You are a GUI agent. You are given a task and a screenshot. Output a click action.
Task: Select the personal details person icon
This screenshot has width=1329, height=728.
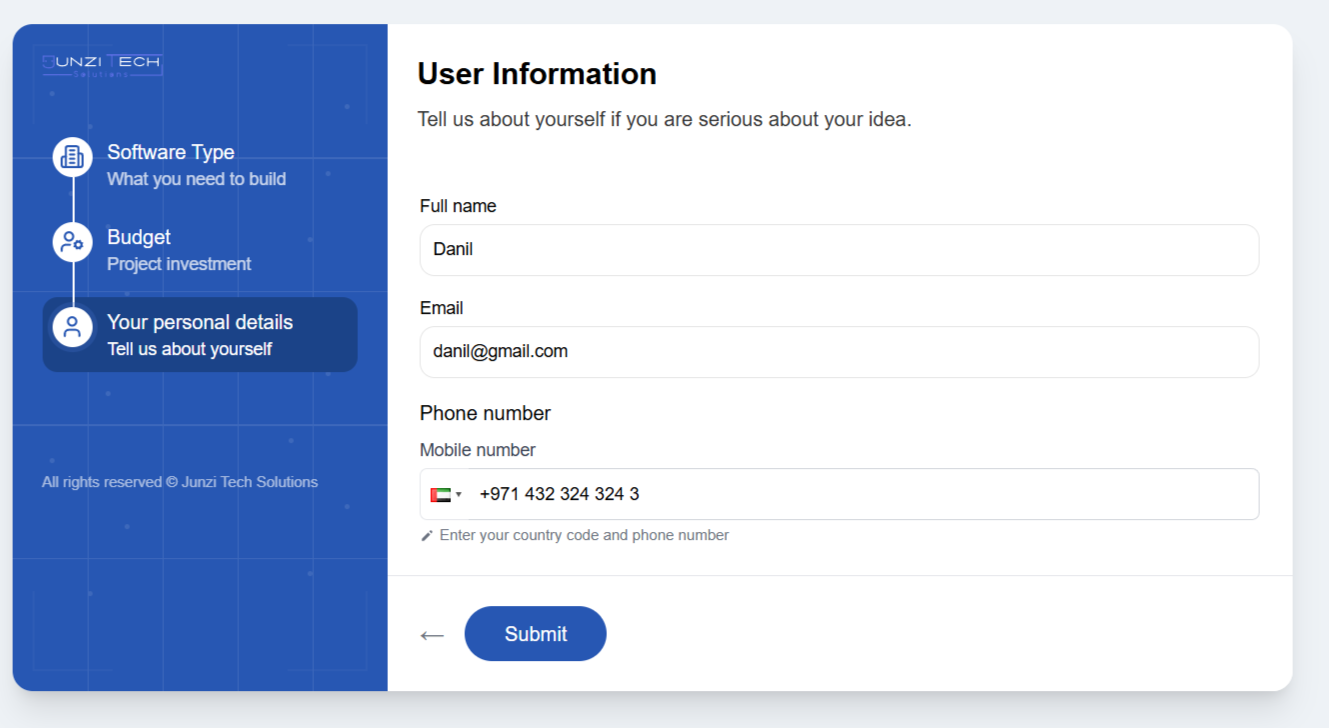(71, 326)
